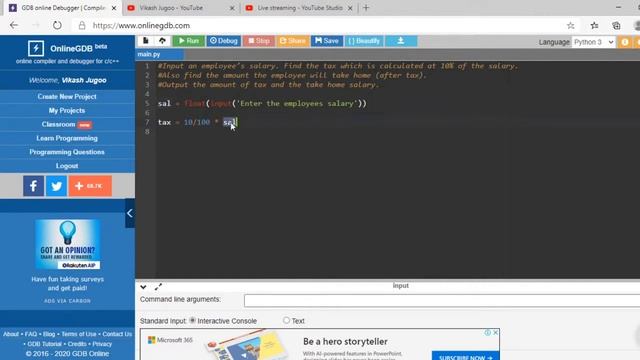Click the line number 8 in the gutter
Viewport: 640px width, 360px height.
pos(147,131)
